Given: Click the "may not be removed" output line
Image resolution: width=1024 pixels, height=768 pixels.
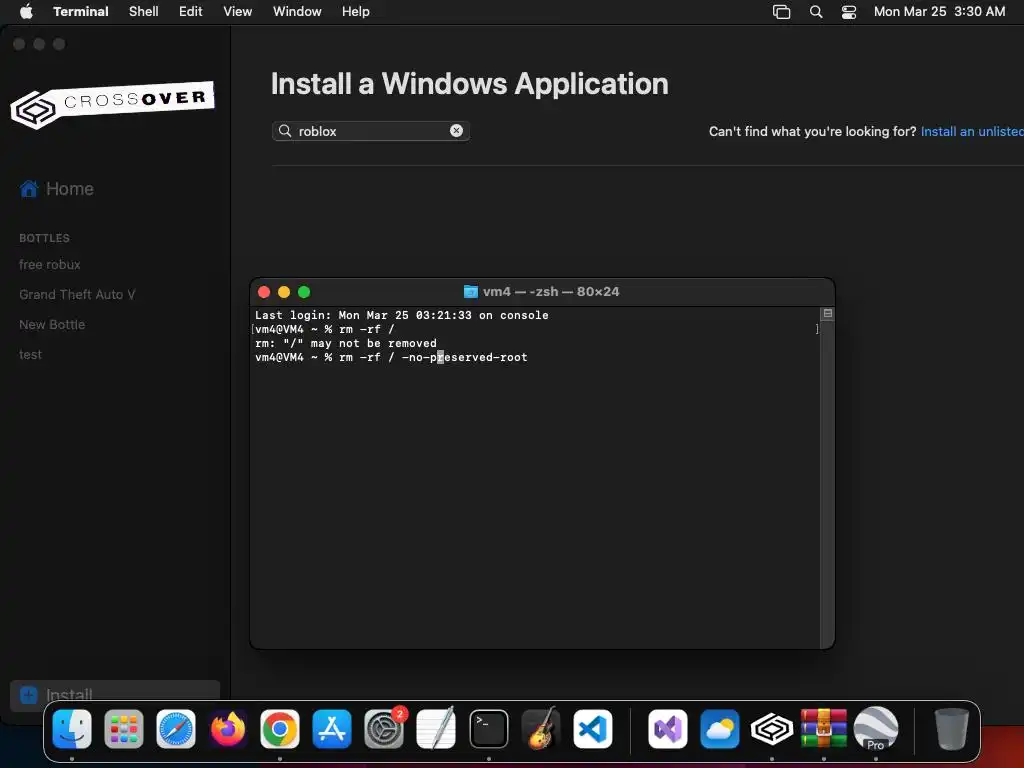Looking at the screenshot, I should [x=345, y=344].
